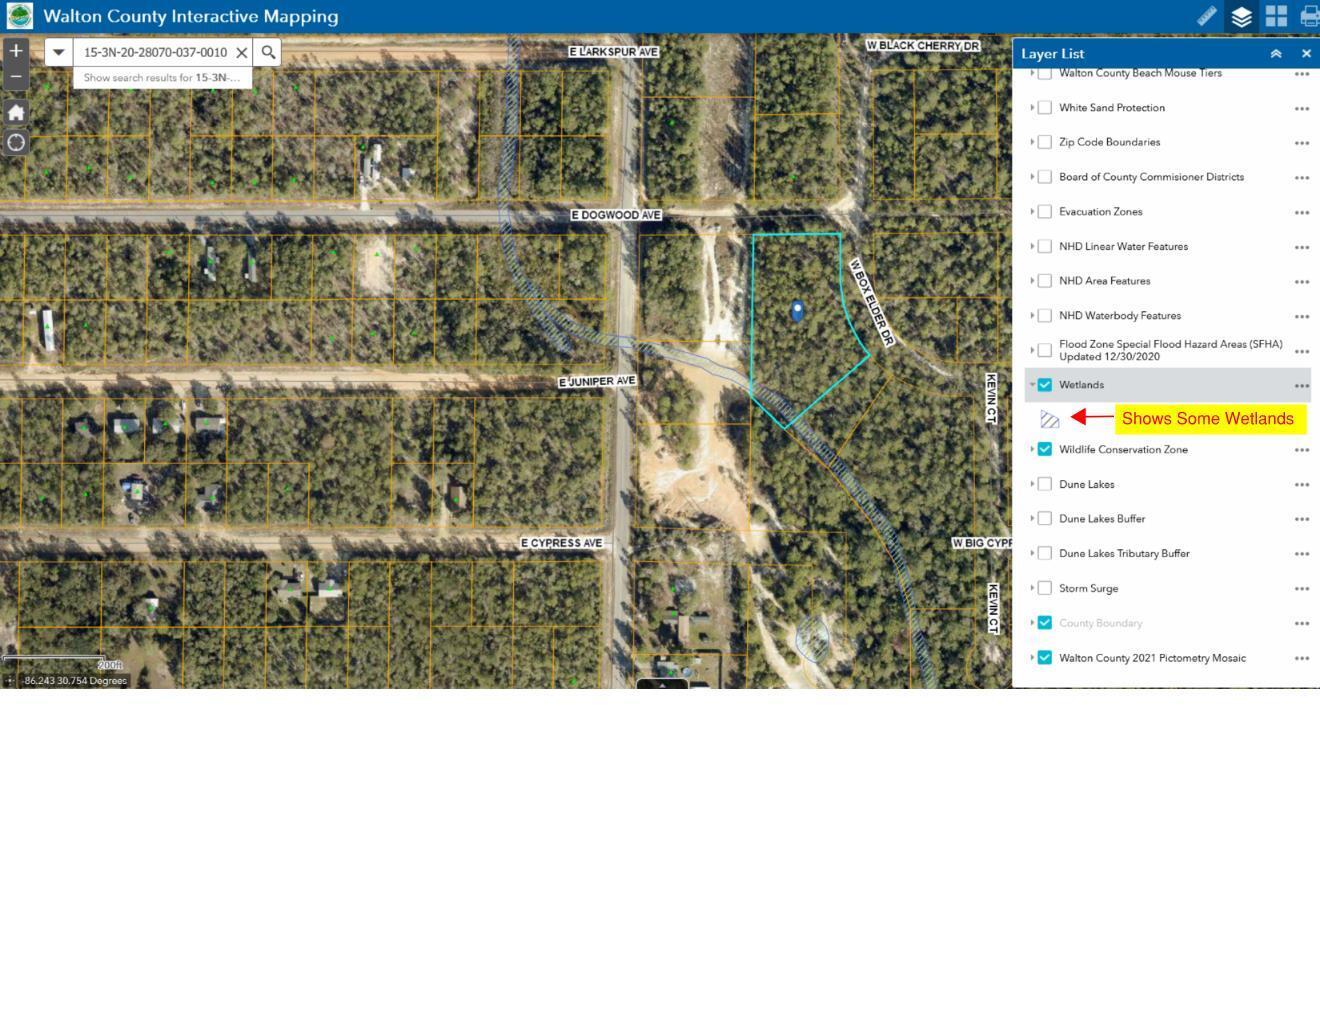This screenshot has height=1020, width=1320.
Task: Clear the parcel search with the X
Action: pyautogui.click(x=242, y=52)
